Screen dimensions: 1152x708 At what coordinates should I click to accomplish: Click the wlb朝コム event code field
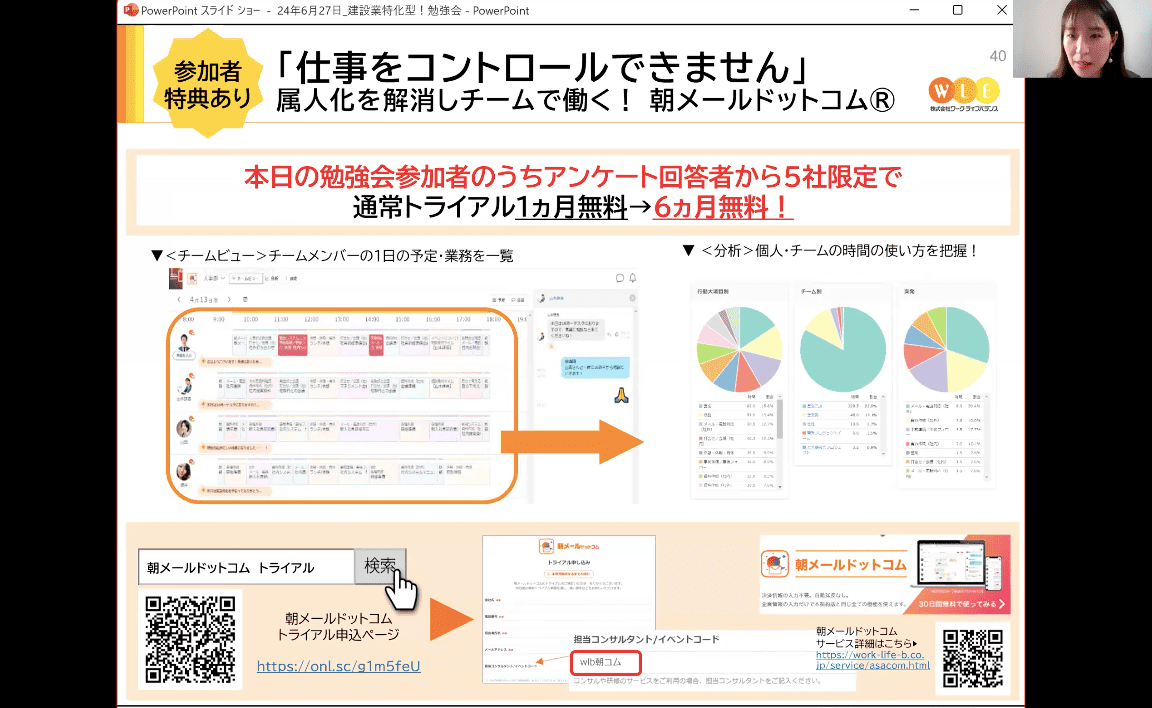tap(606, 662)
